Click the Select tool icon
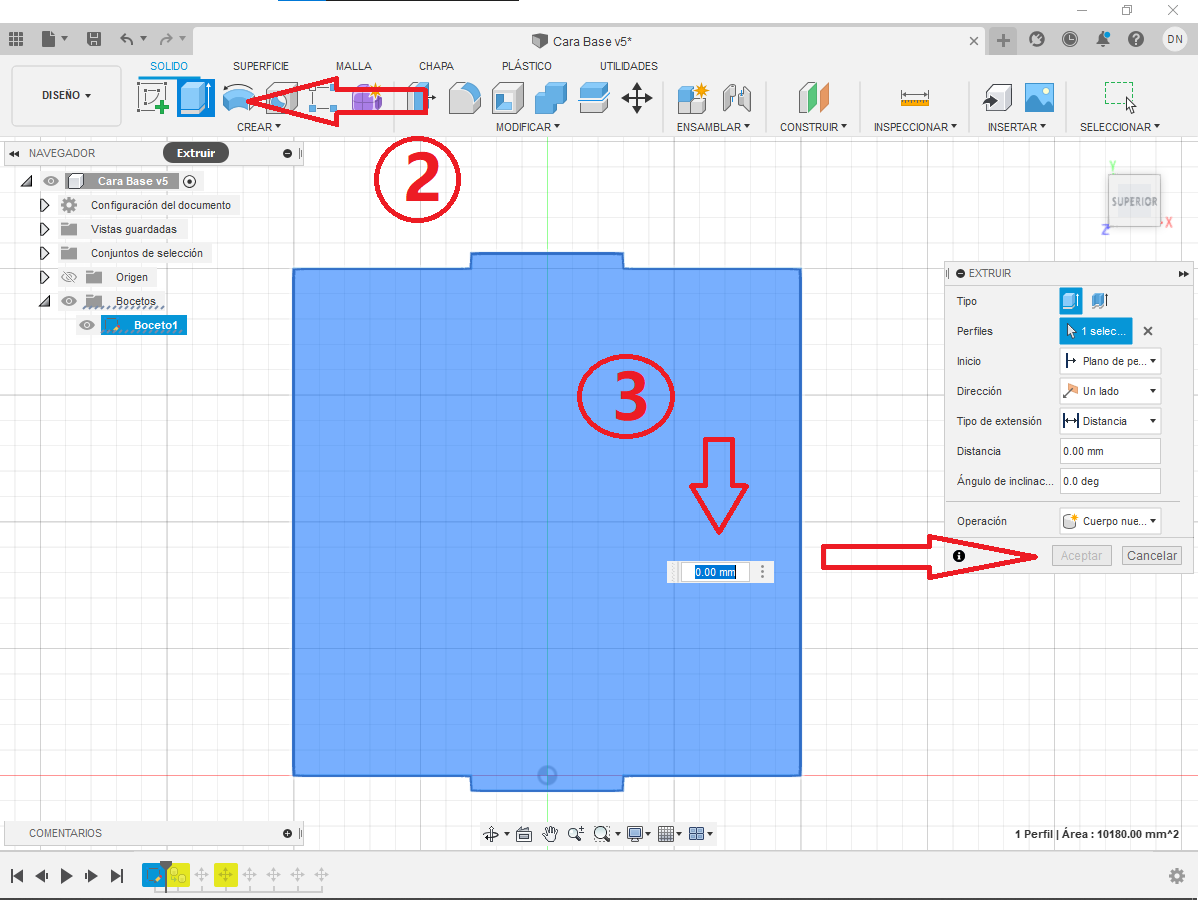 click(1120, 98)
